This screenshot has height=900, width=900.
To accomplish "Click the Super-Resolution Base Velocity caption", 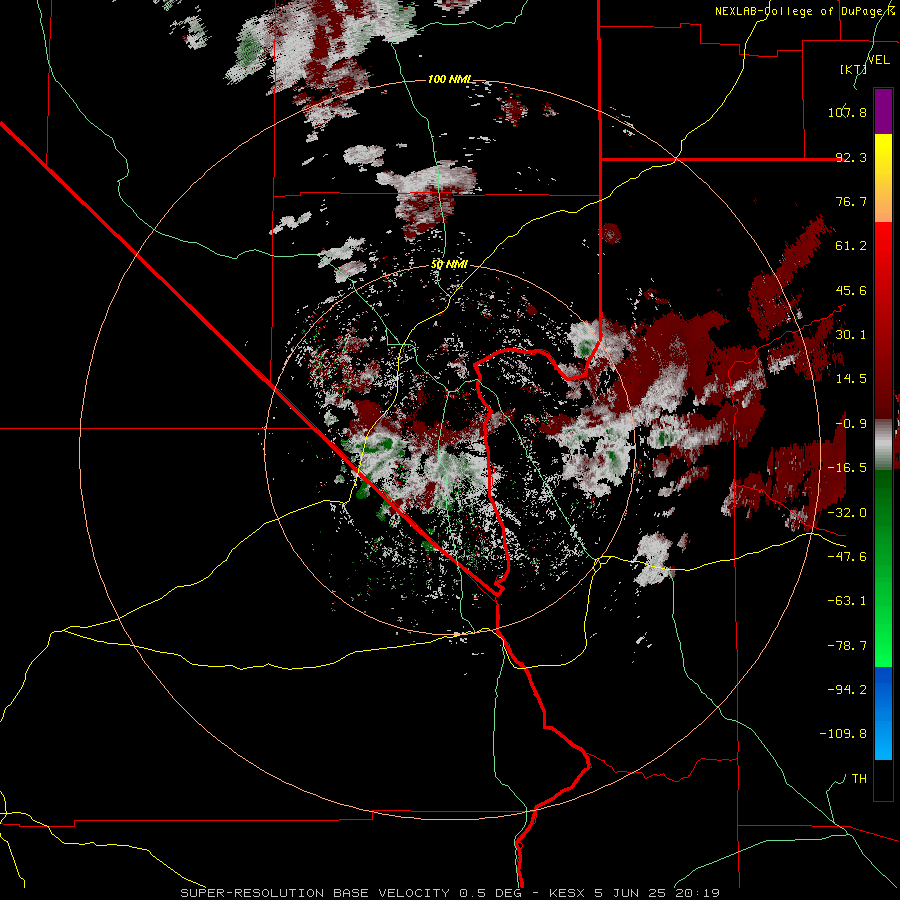I will pos(450,893).
